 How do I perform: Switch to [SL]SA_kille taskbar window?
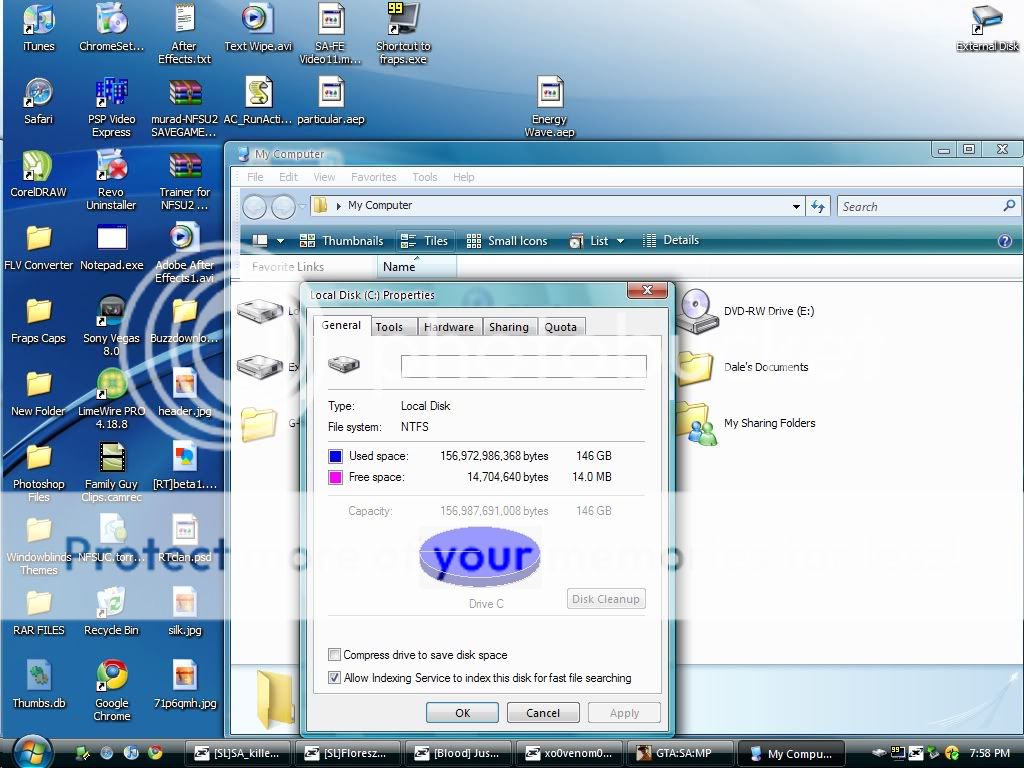[238, 753]
